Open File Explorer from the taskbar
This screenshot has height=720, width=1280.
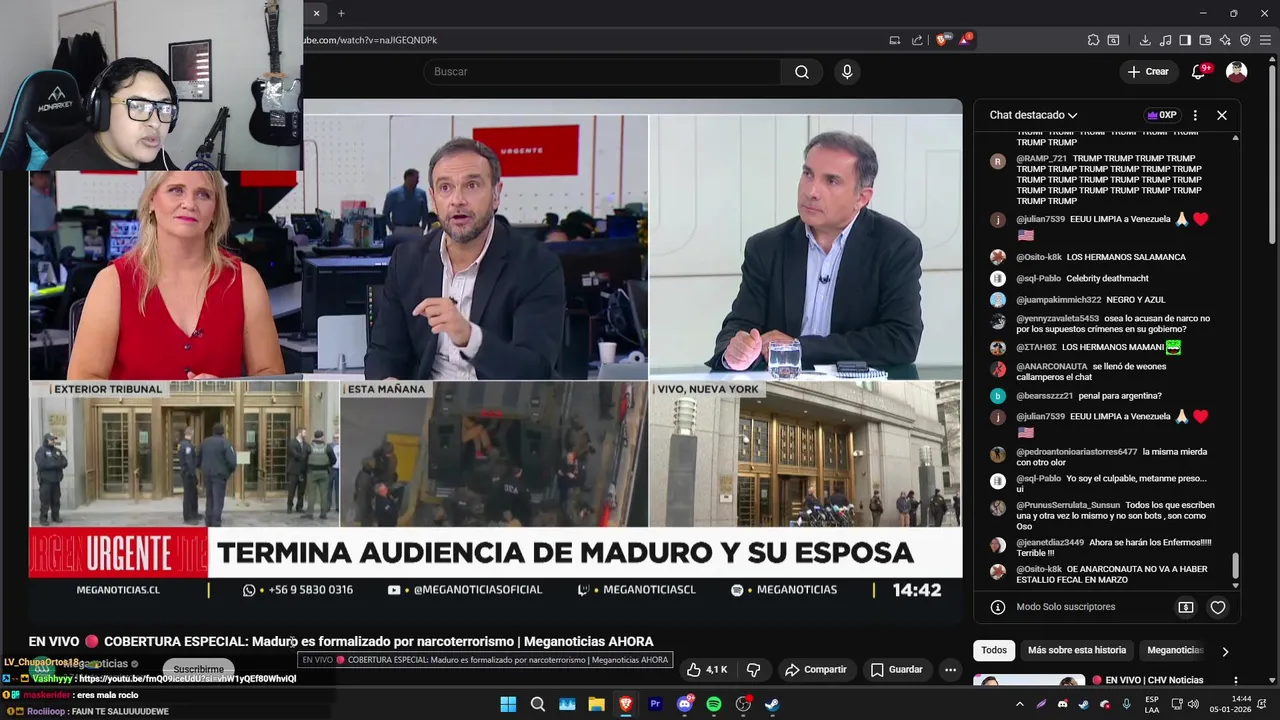point(596,704)
